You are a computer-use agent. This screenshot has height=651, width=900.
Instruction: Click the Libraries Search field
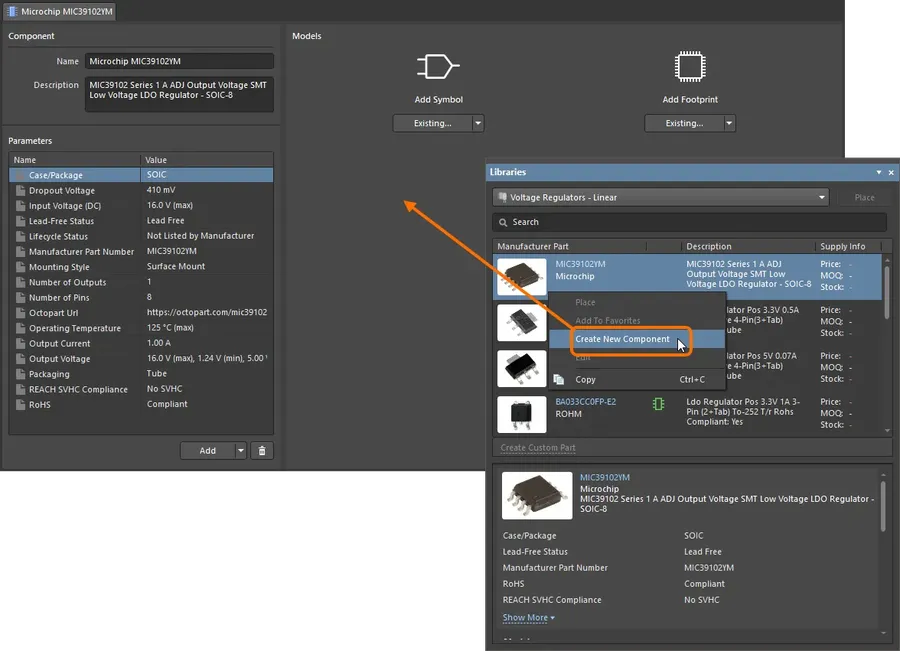pyautogui.click(x=689, y=222)
